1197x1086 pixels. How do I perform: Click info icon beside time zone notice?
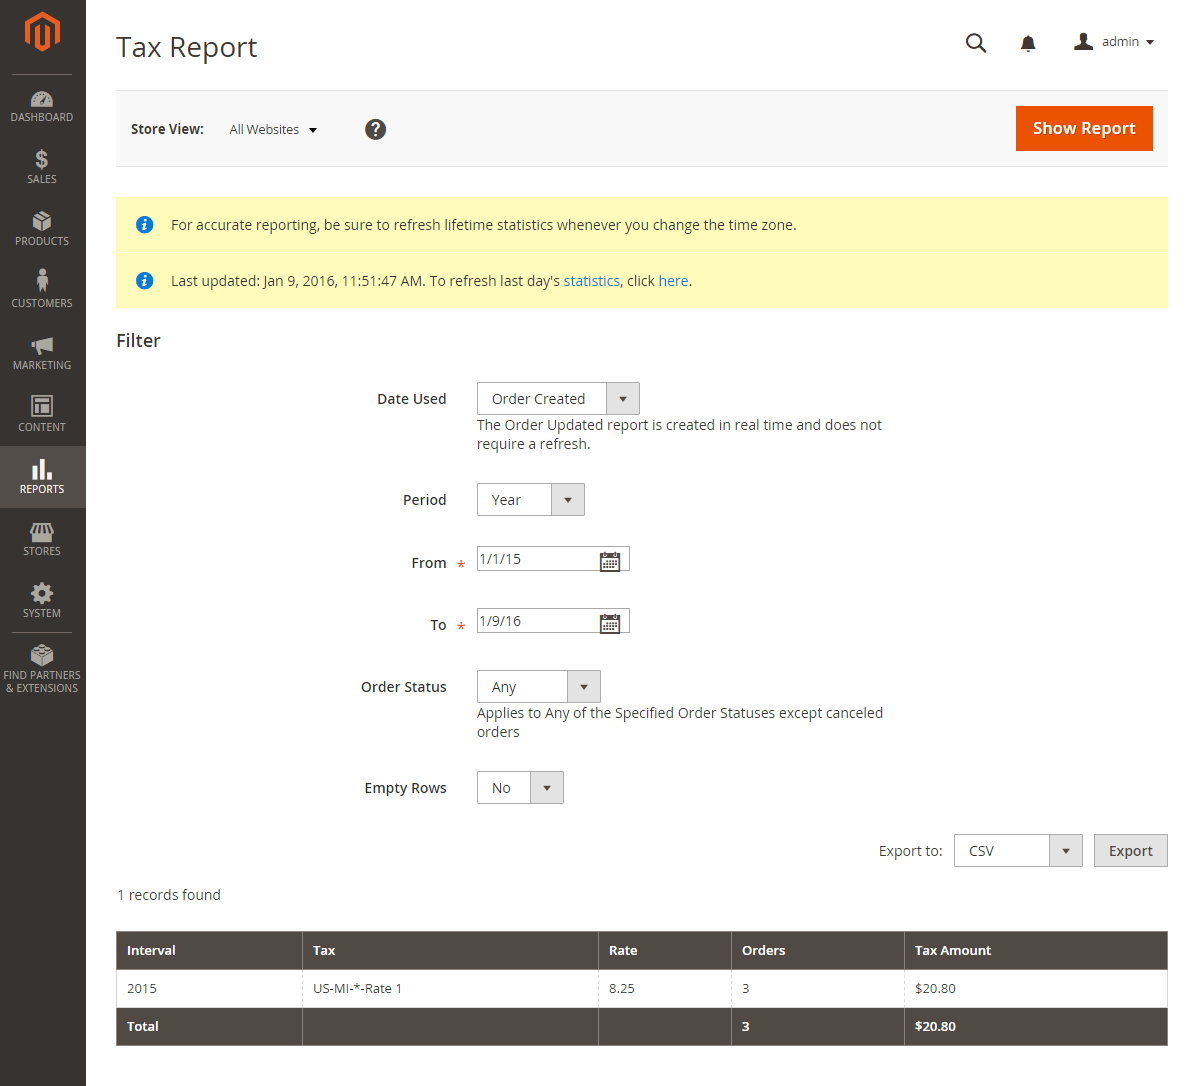[144, 224]
